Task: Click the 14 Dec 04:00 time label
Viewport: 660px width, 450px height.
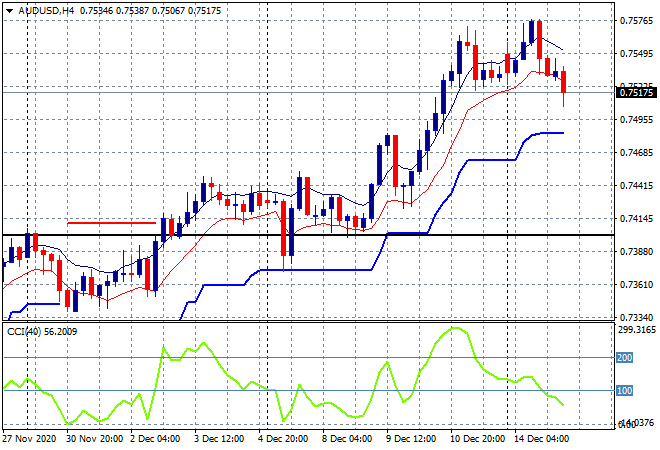Action: pyautogui.click(x=541, y=439)
